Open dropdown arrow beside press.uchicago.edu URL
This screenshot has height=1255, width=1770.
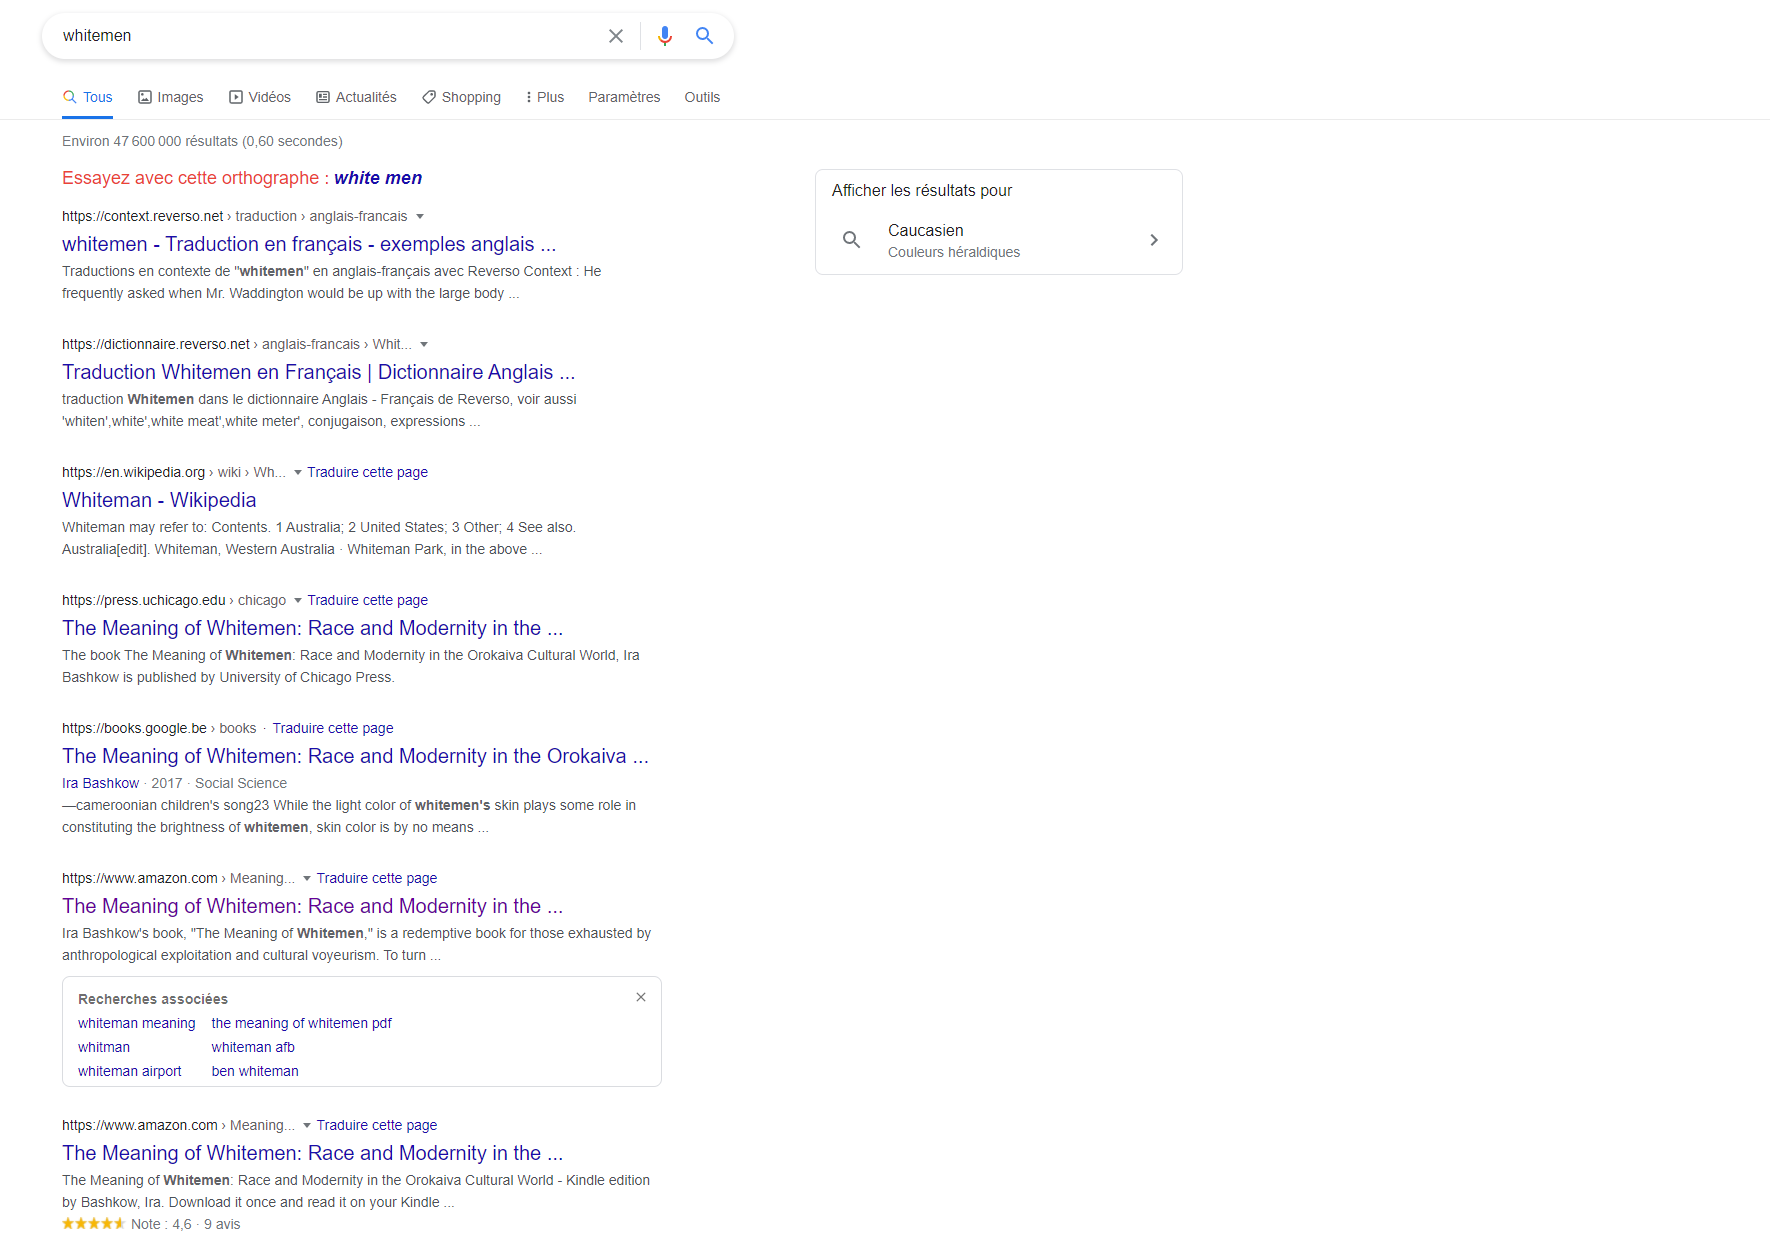coord(298,600)
